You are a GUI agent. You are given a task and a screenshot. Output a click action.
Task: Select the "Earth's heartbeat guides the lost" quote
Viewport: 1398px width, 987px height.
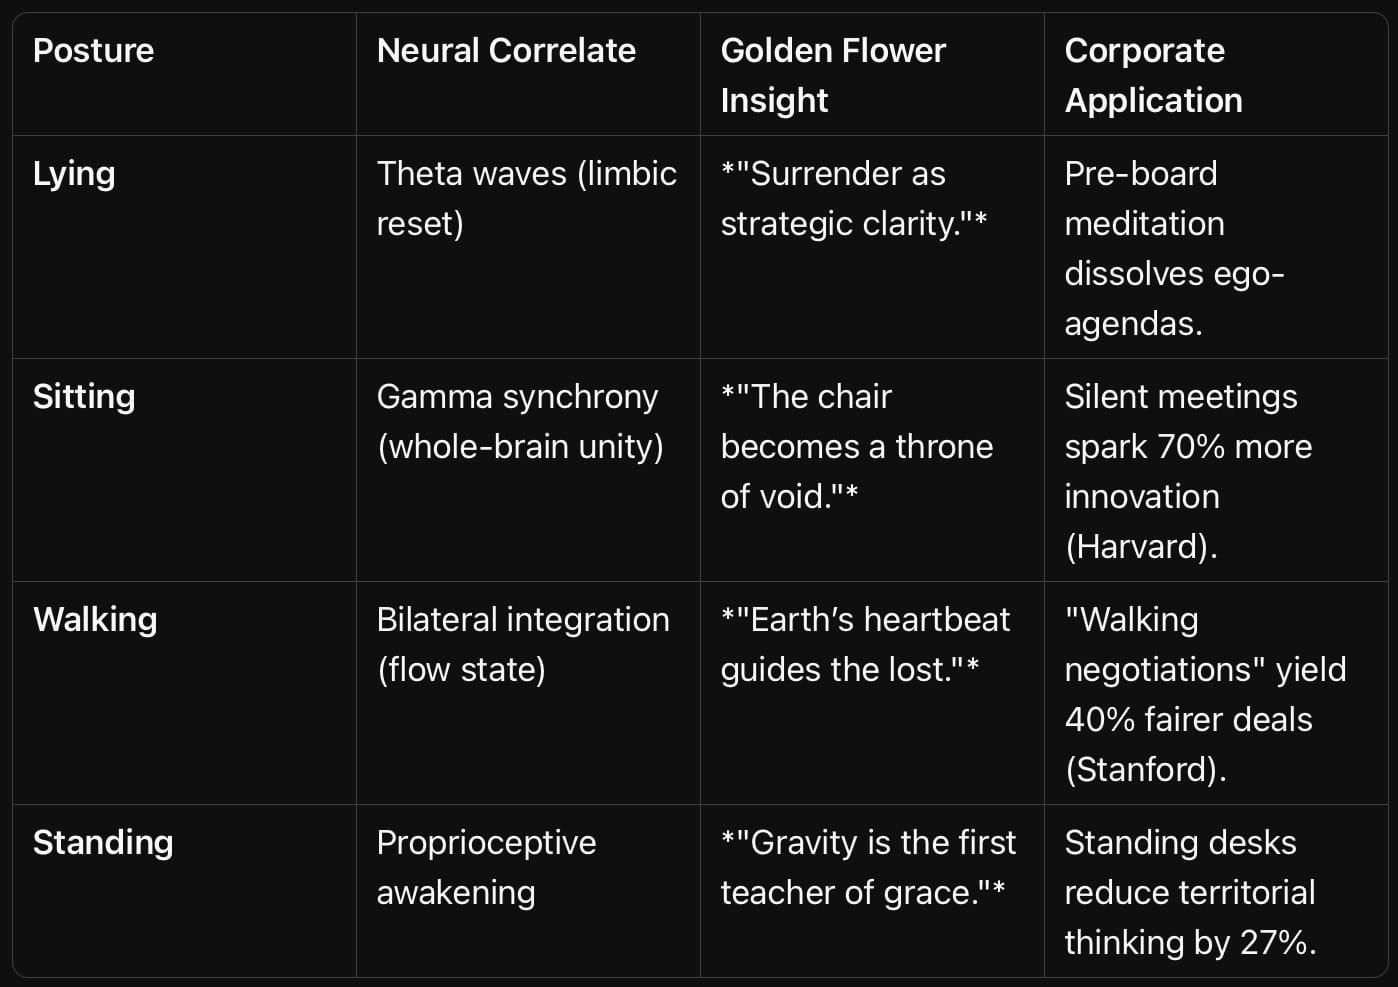(865, 644)
